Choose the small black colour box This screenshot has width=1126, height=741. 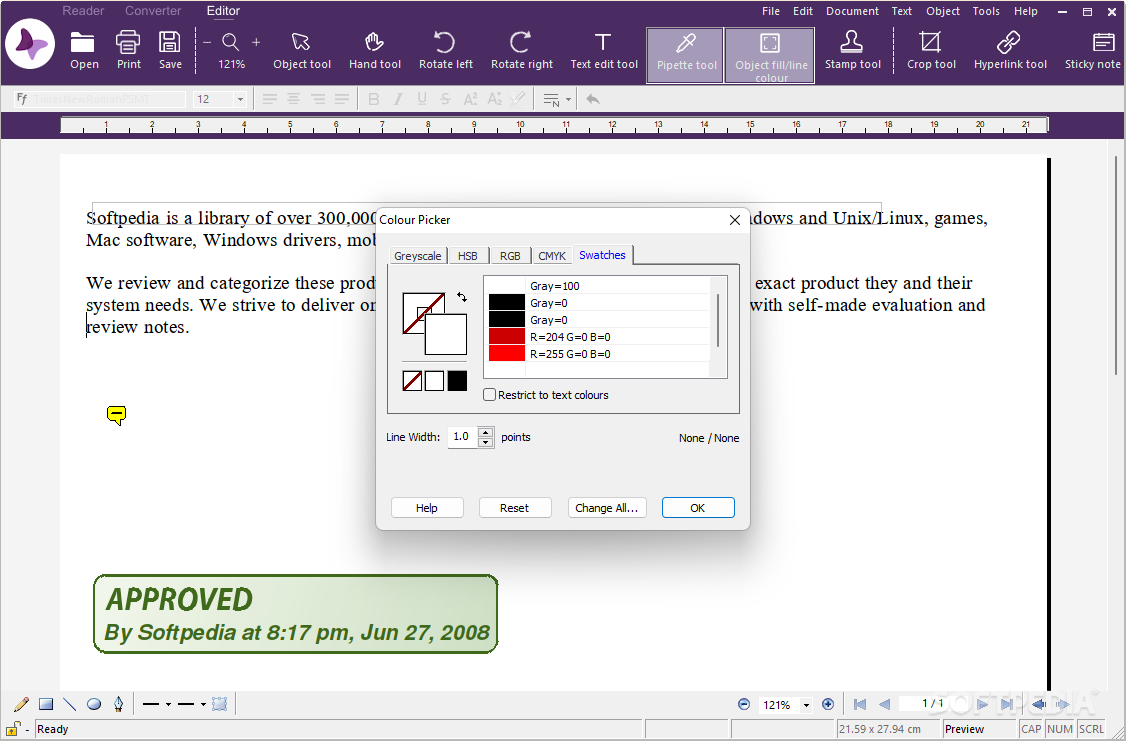(457, 381)
